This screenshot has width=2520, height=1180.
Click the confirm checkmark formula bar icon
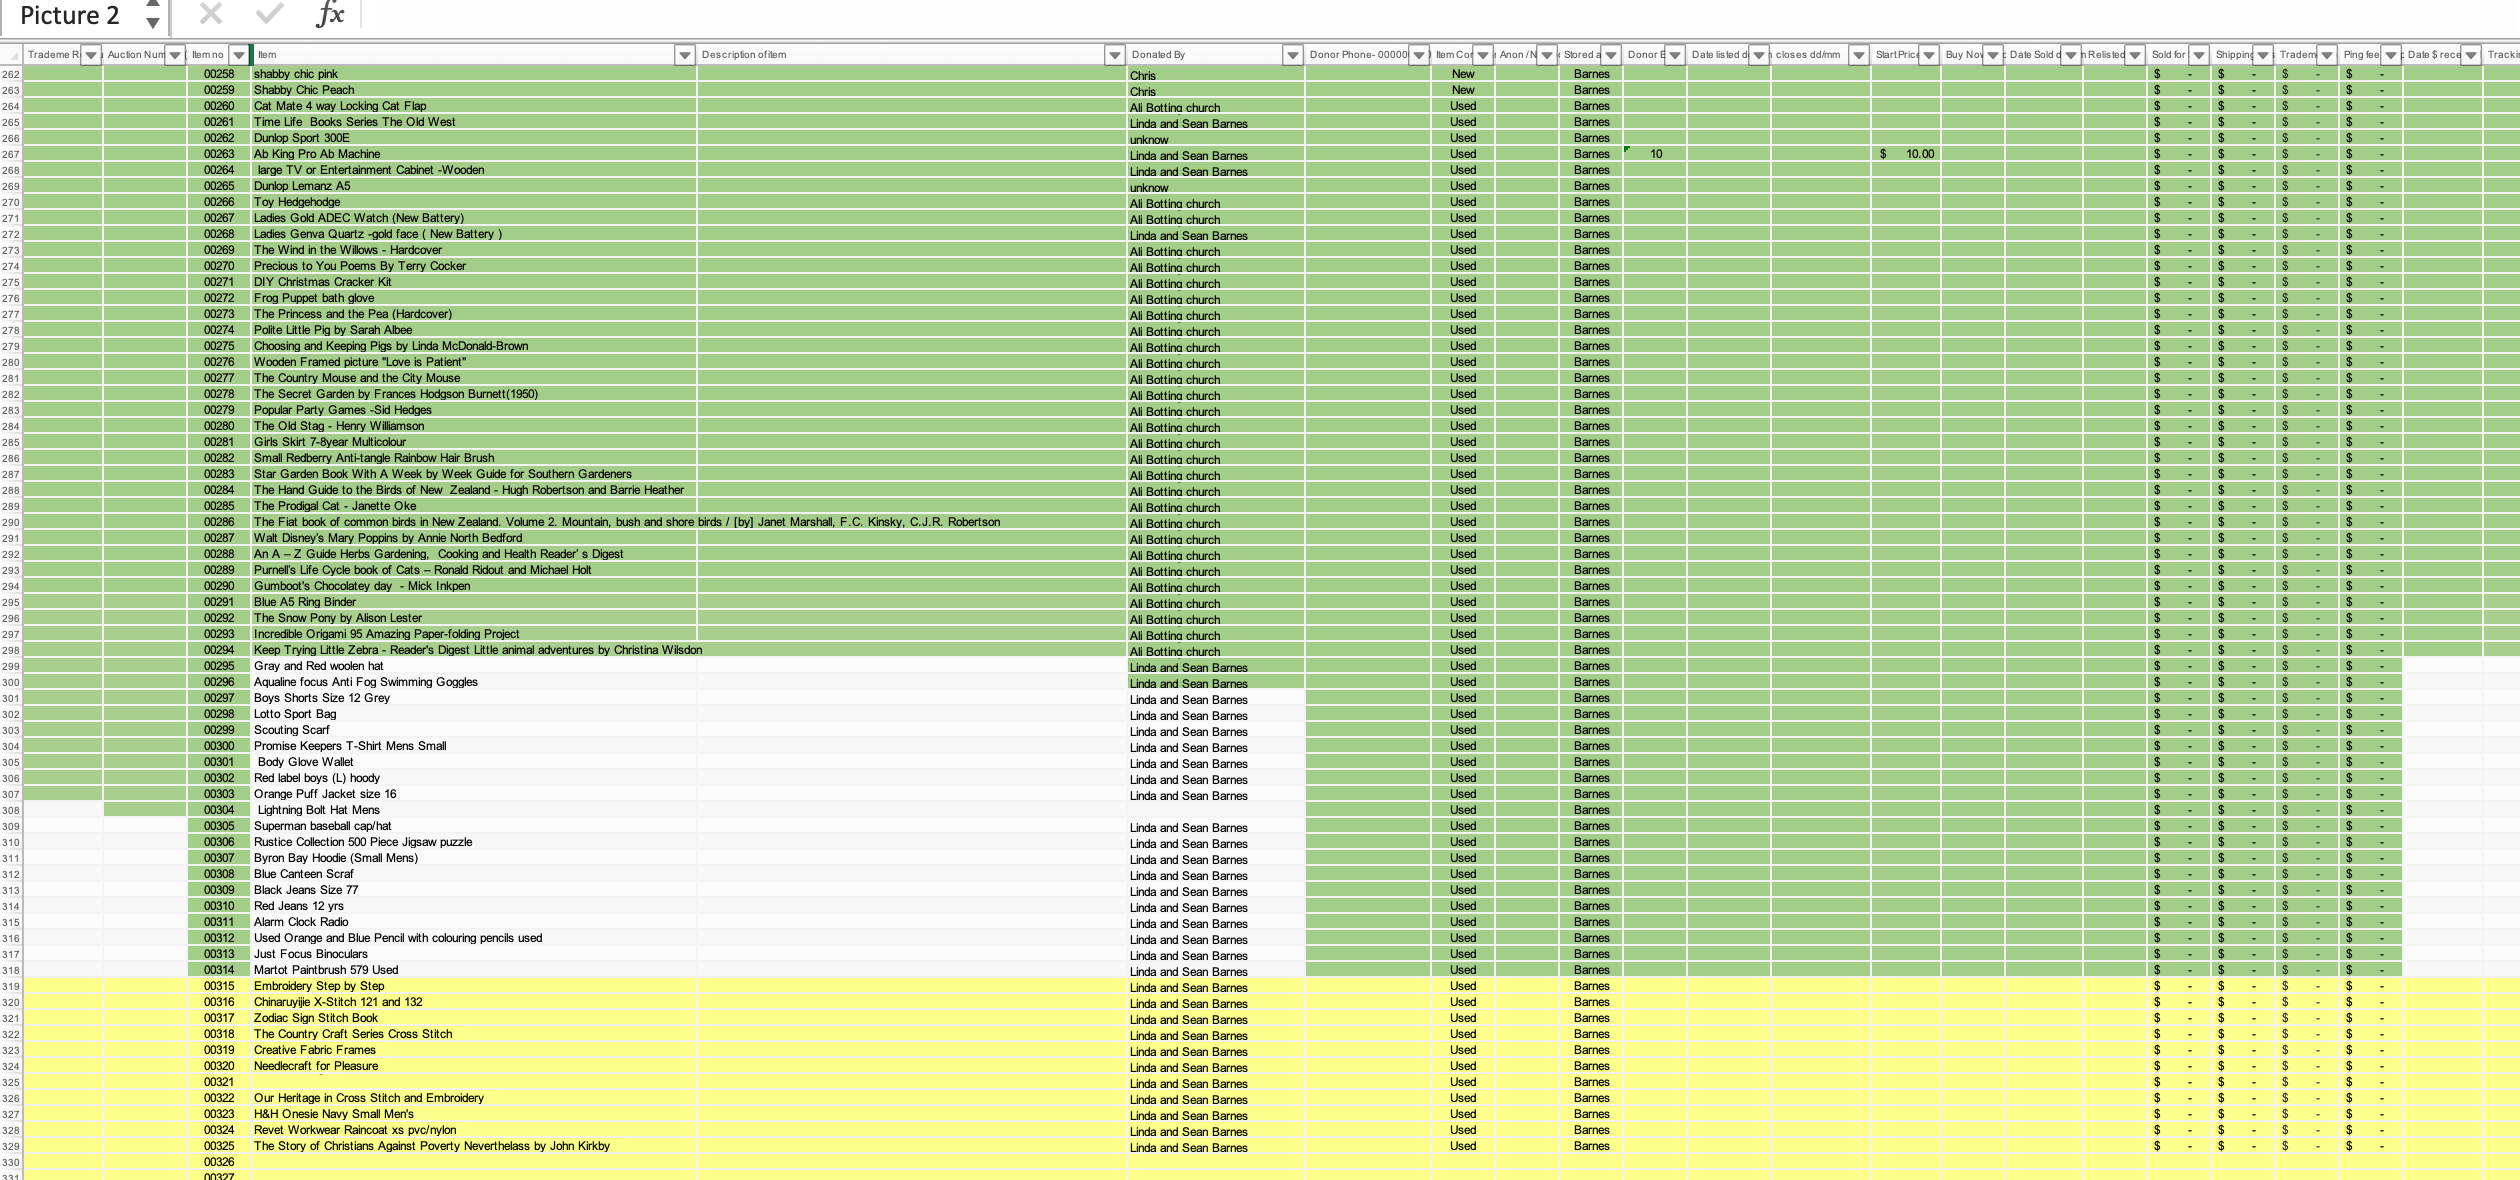point(270,14)
